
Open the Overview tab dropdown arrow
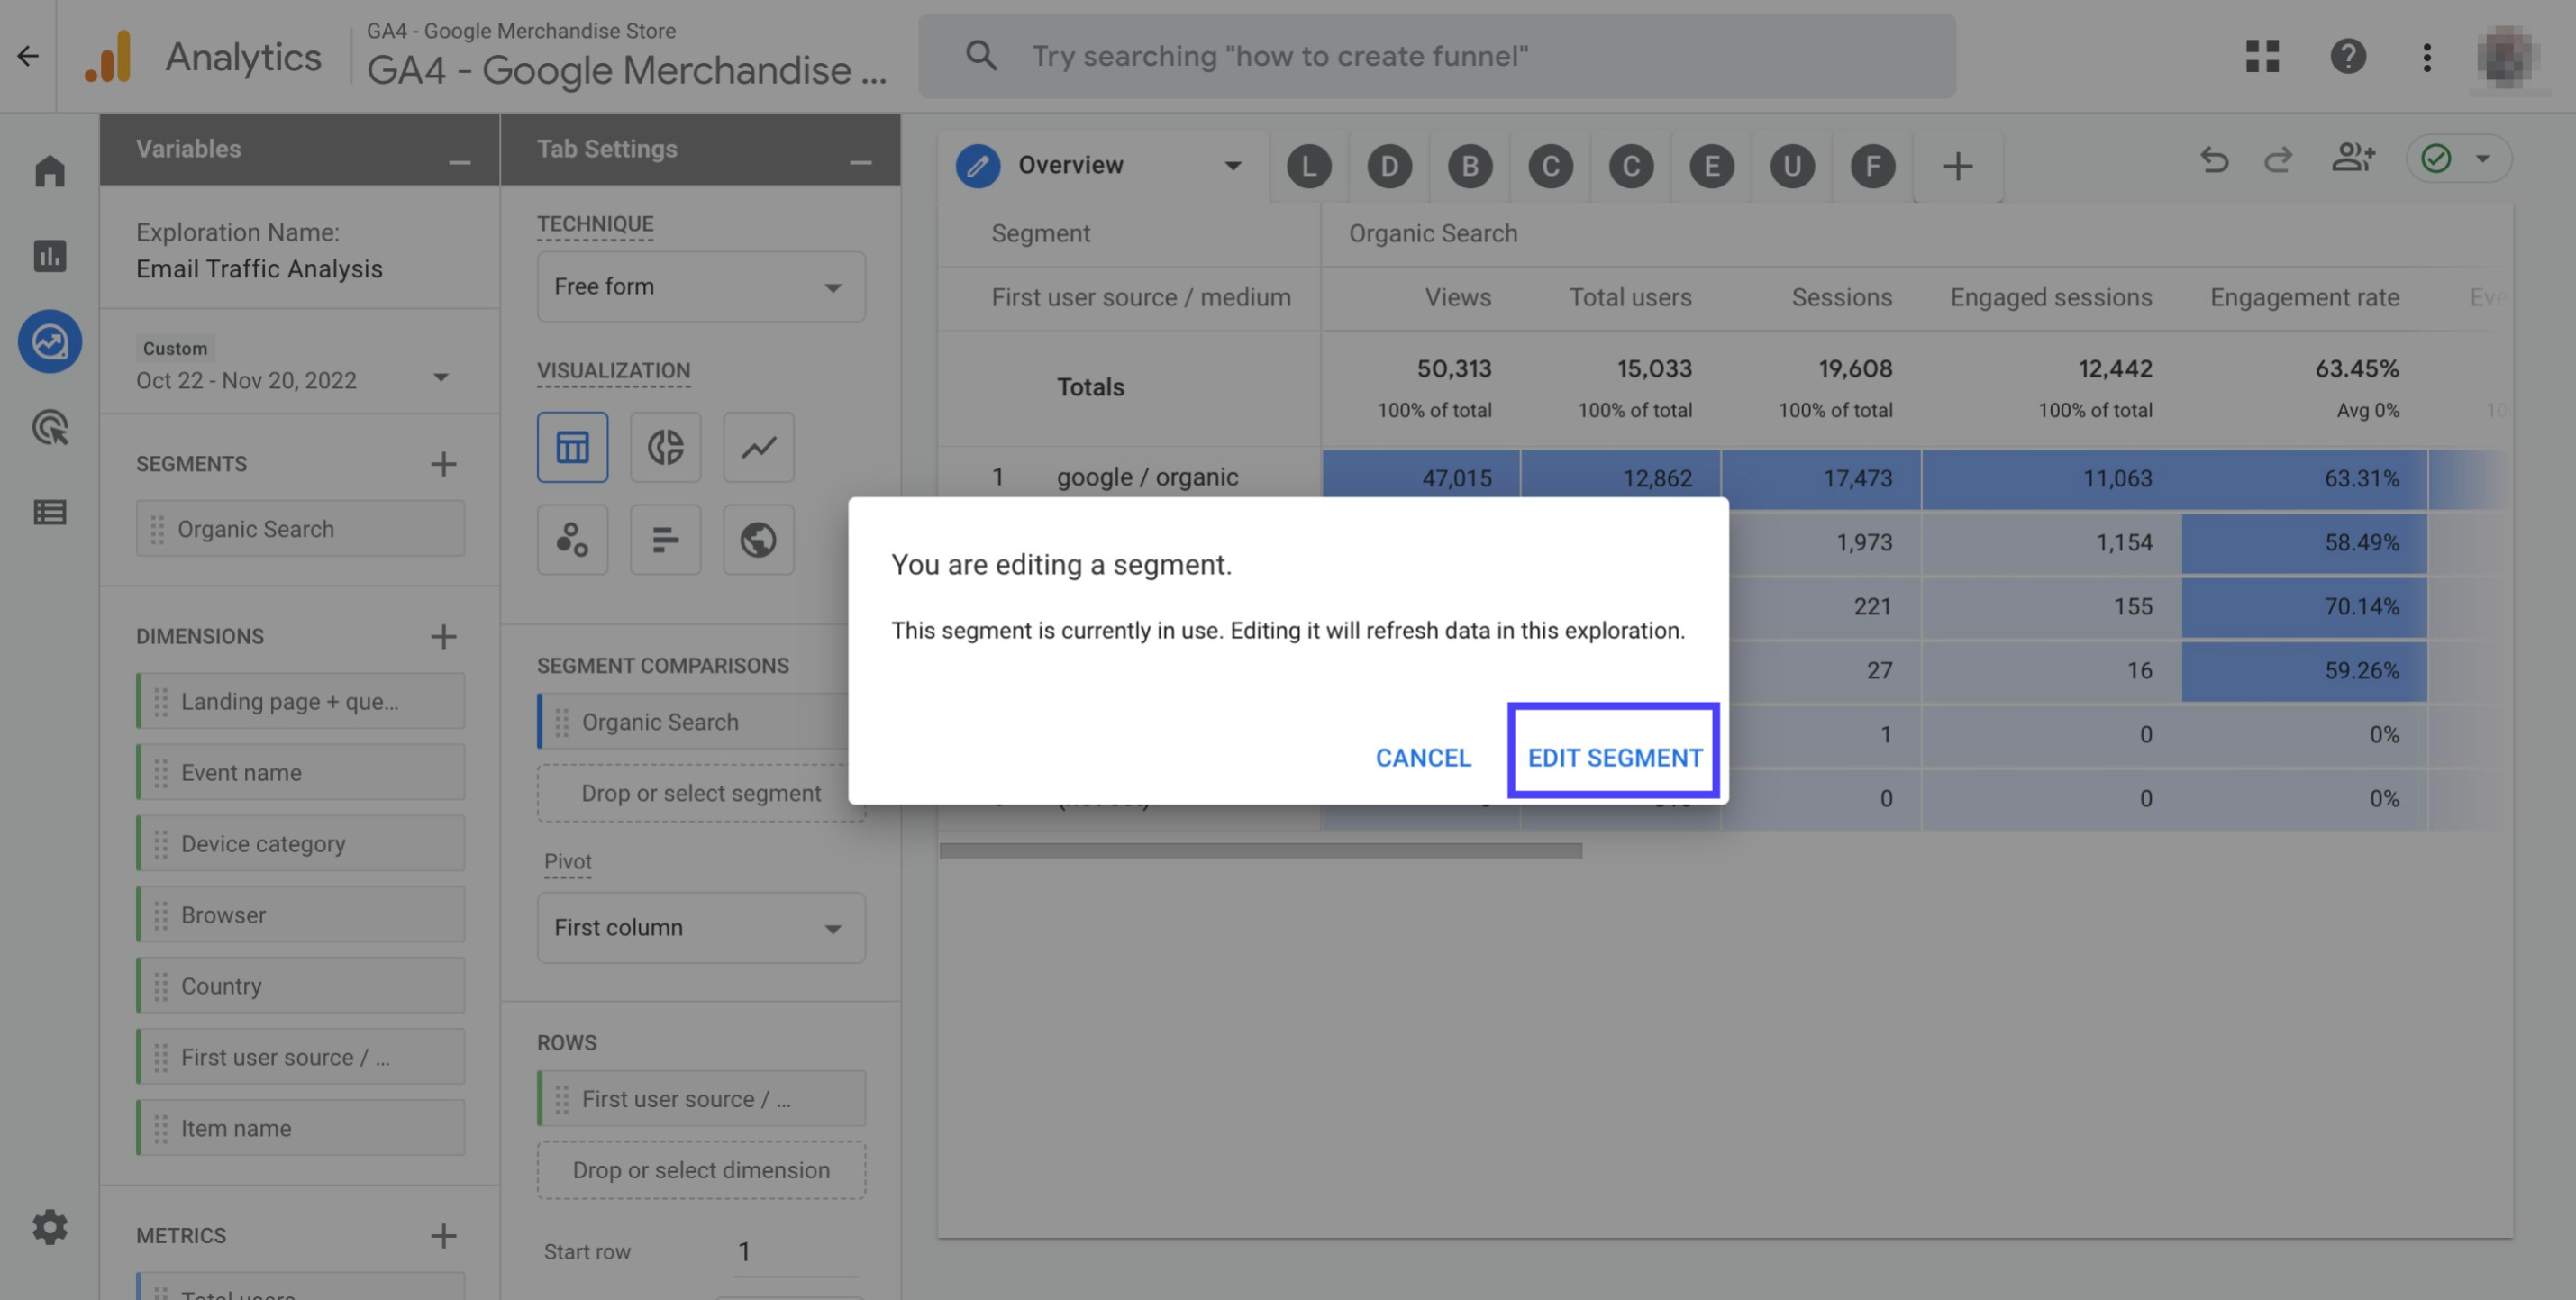(1232, 166)
